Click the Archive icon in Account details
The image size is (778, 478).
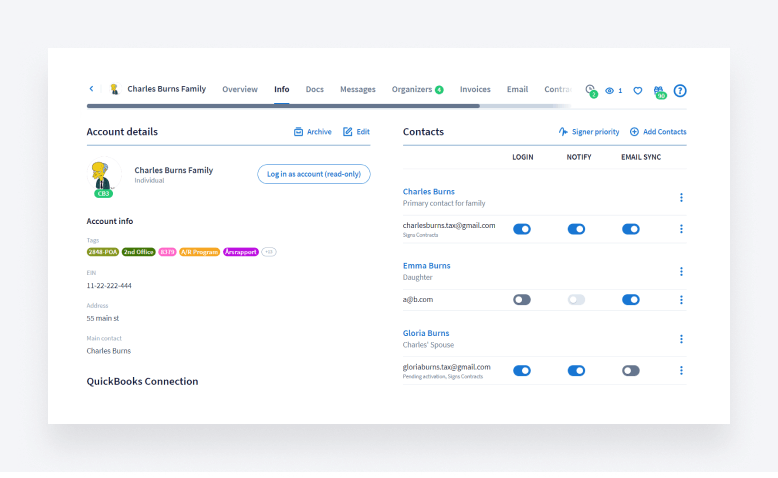pyautogui.click(x=298, y=132)
